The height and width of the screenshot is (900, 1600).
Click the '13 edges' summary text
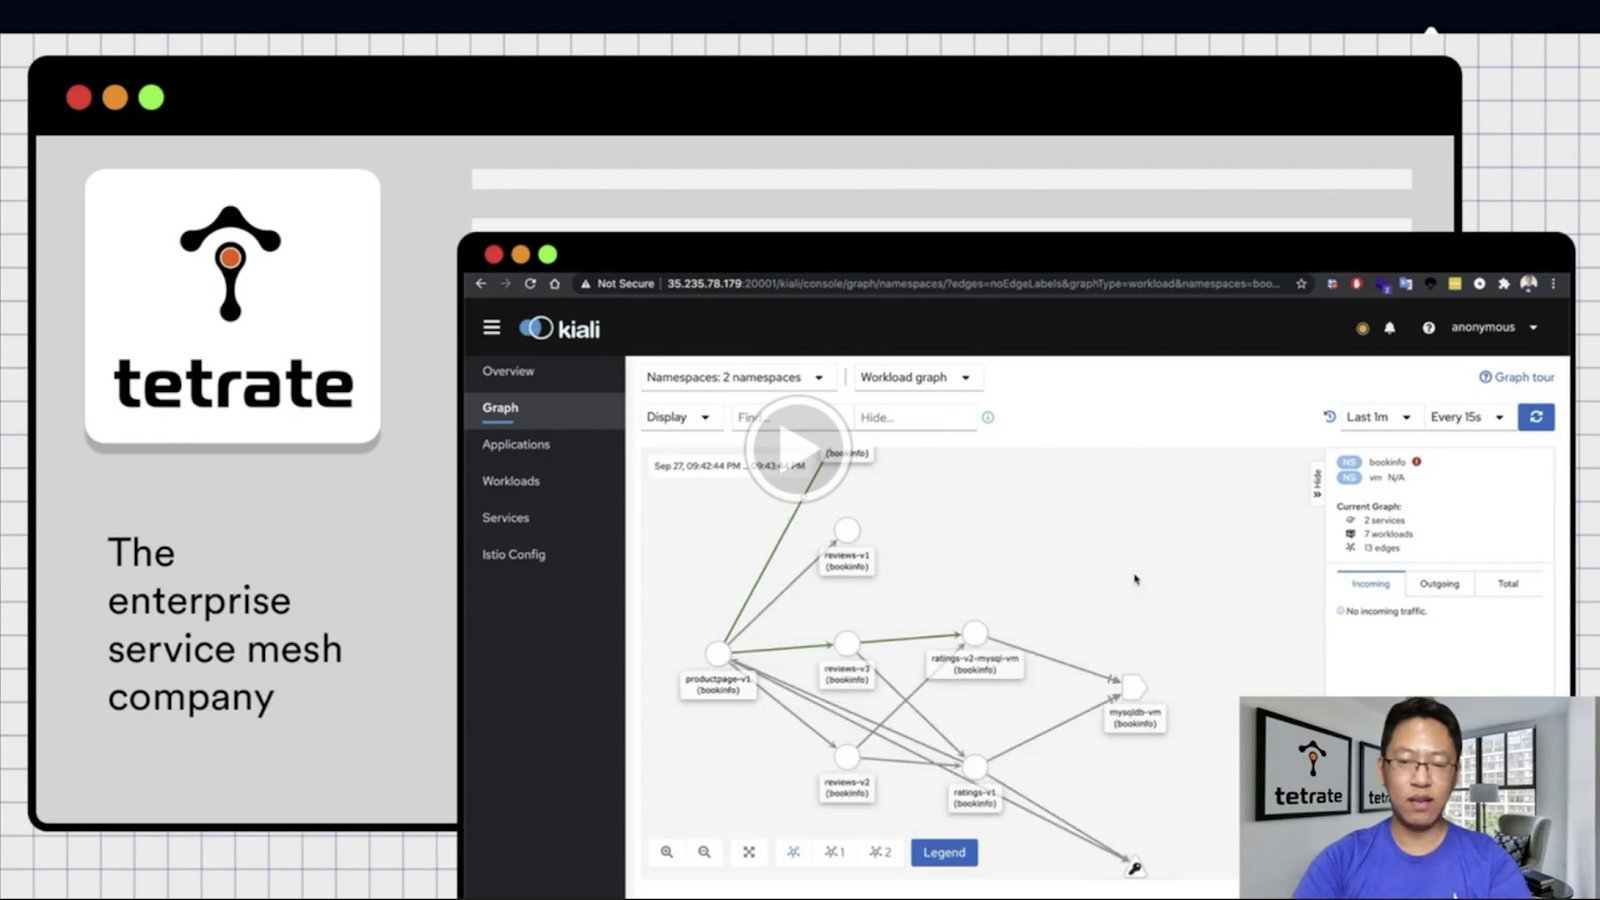[x=1382, y=548]
